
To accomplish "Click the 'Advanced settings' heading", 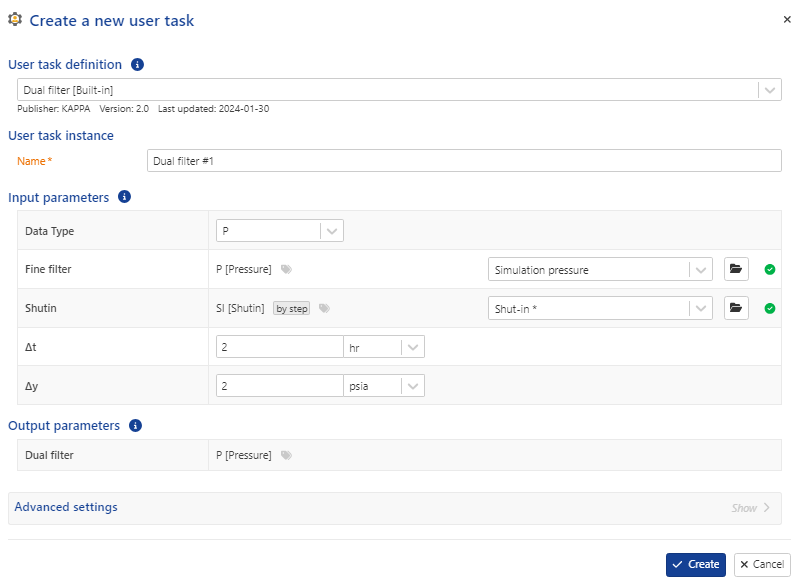I will click(x=66, y=507).
